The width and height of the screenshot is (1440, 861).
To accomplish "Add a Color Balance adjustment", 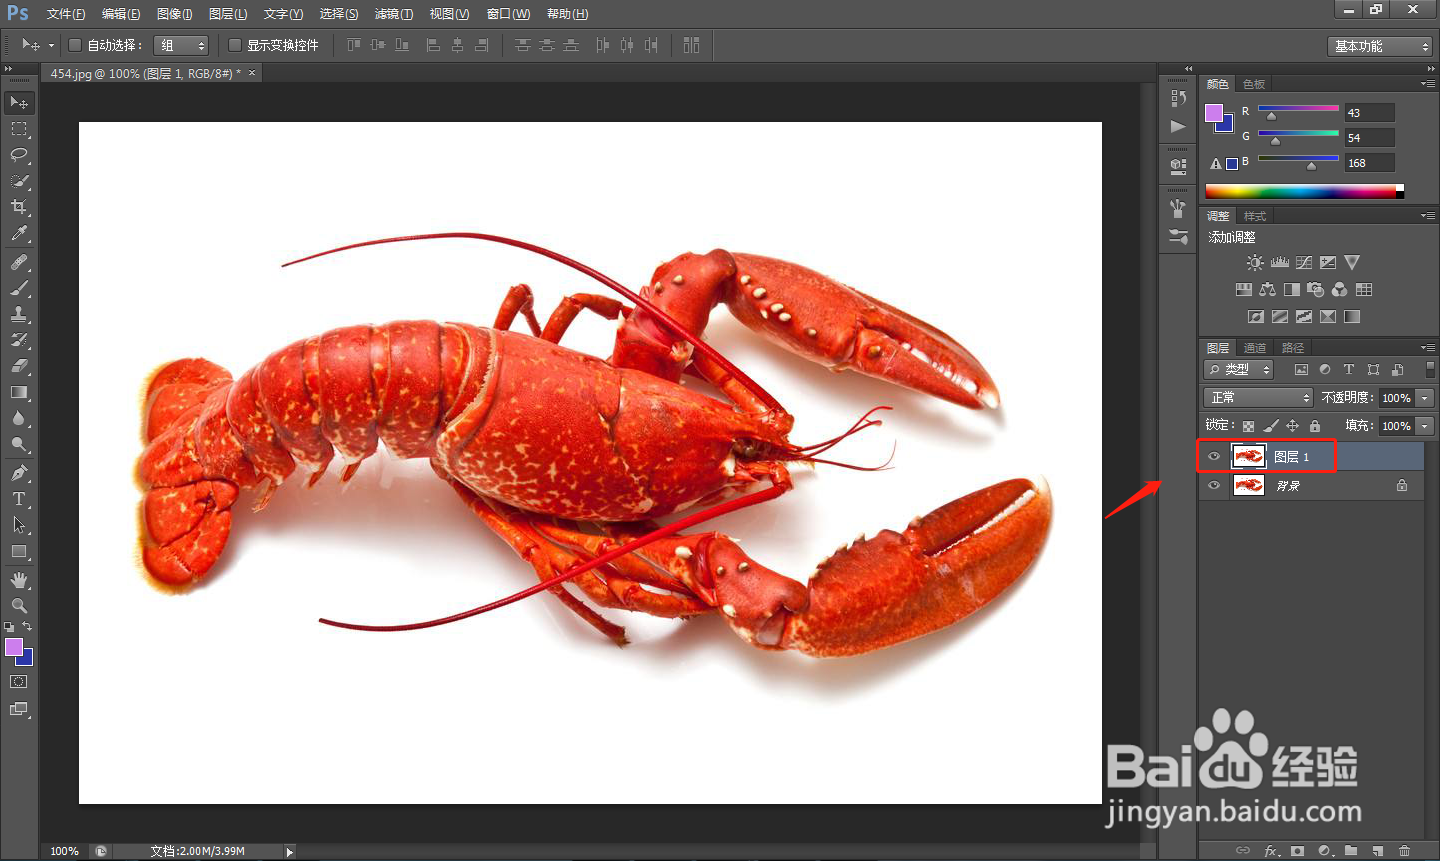I will [1268, 289].
